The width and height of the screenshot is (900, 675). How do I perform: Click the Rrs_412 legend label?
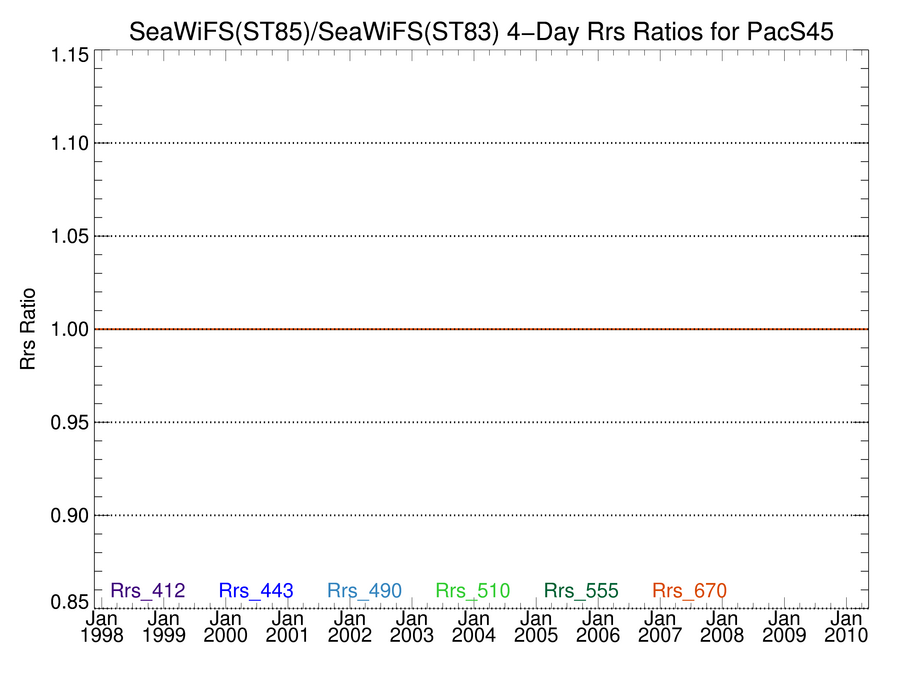coord(148,591)
